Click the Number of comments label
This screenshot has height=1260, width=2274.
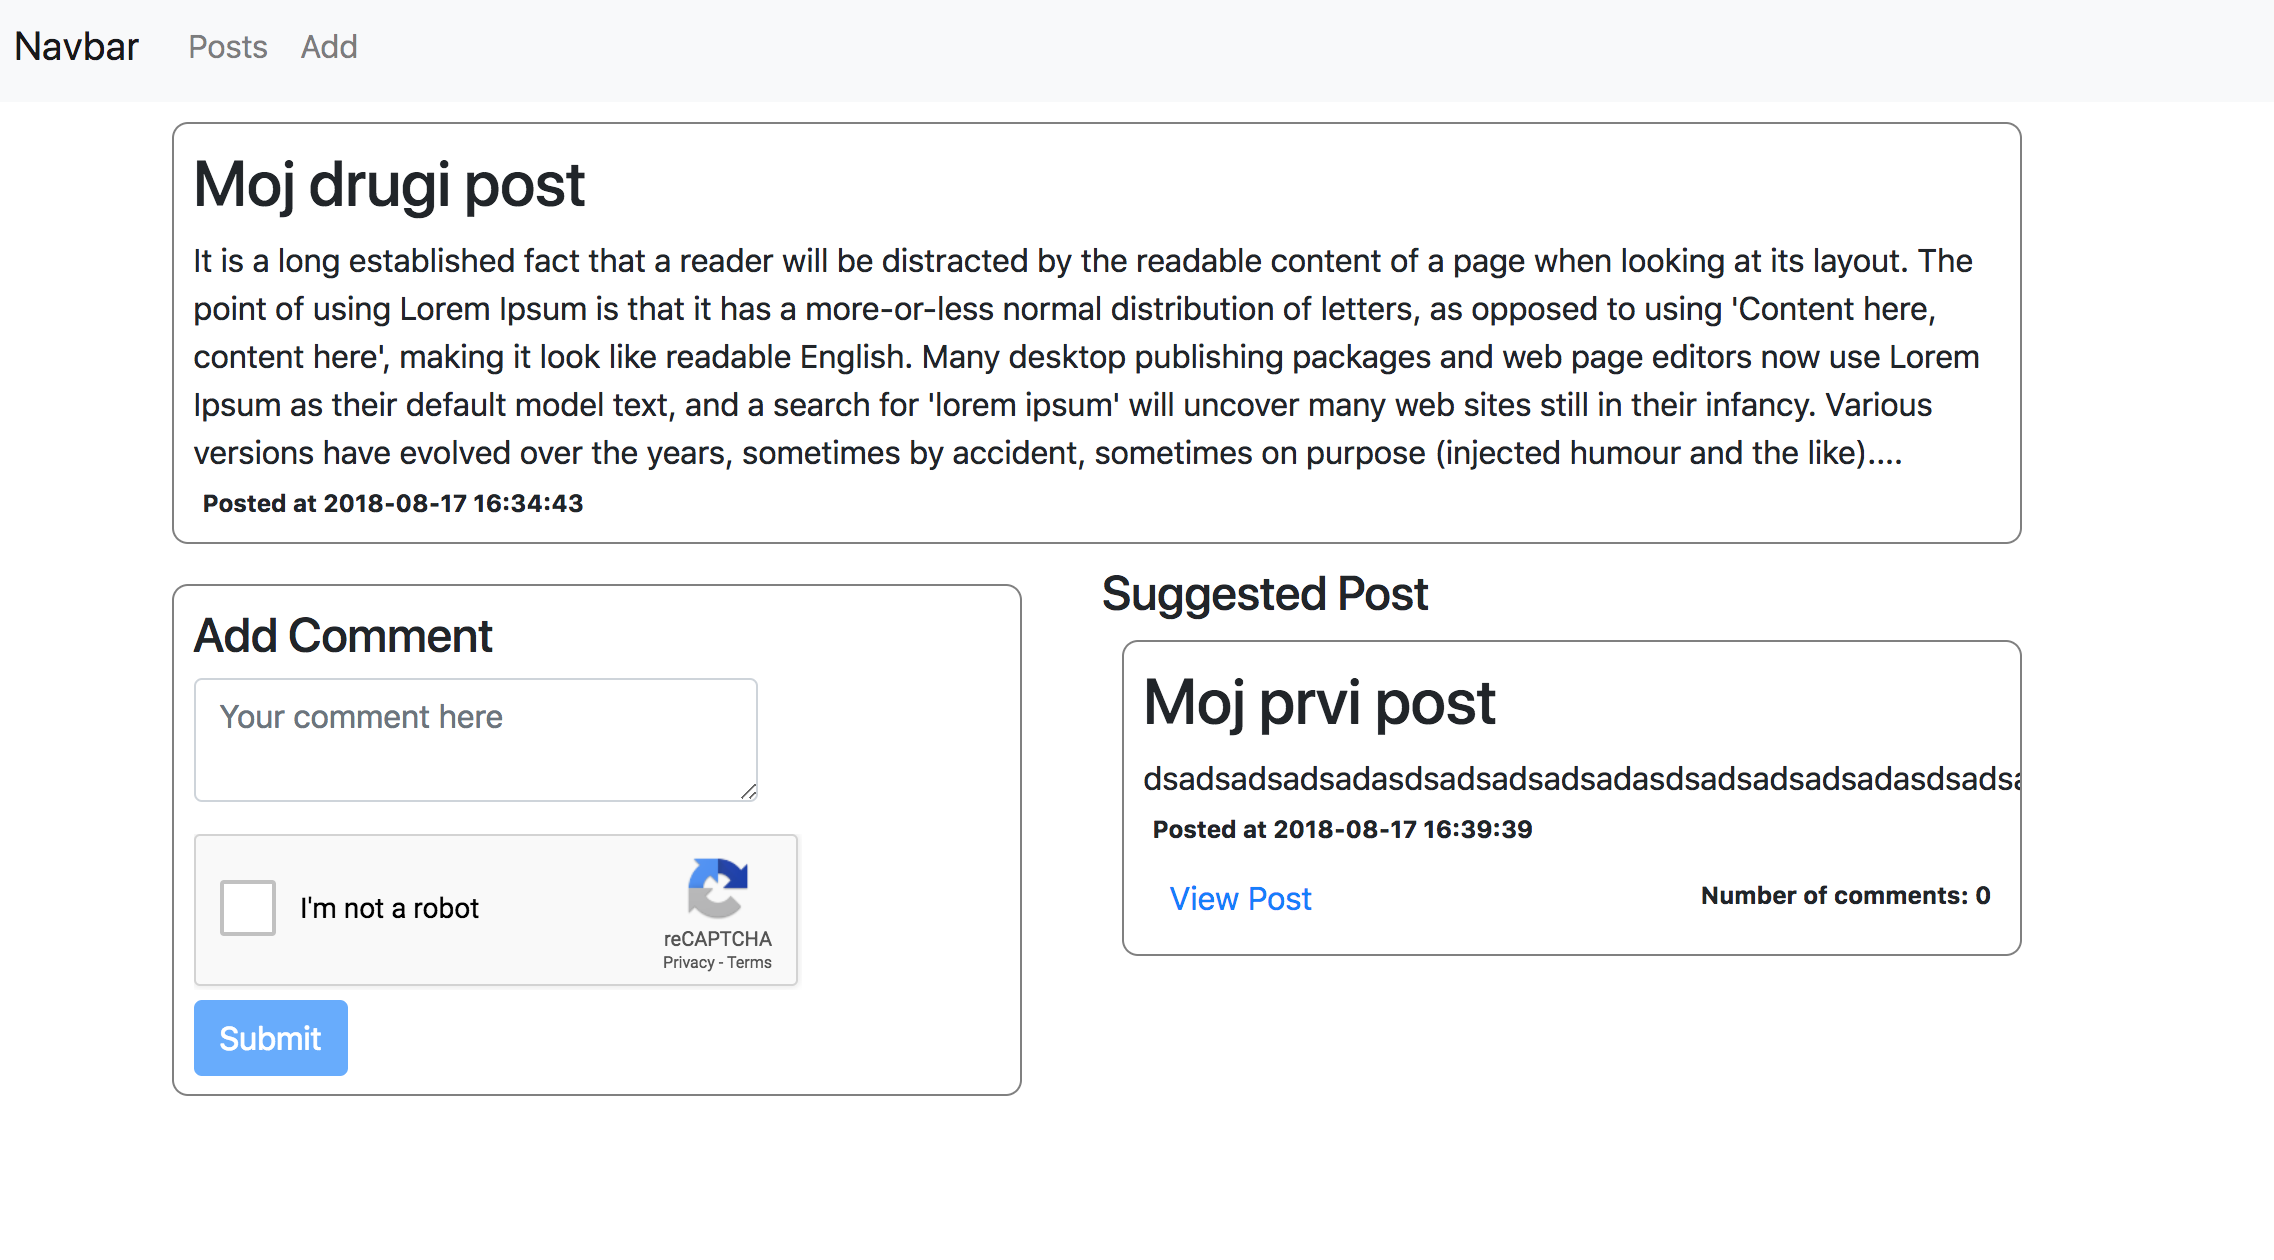(1845, 895)
